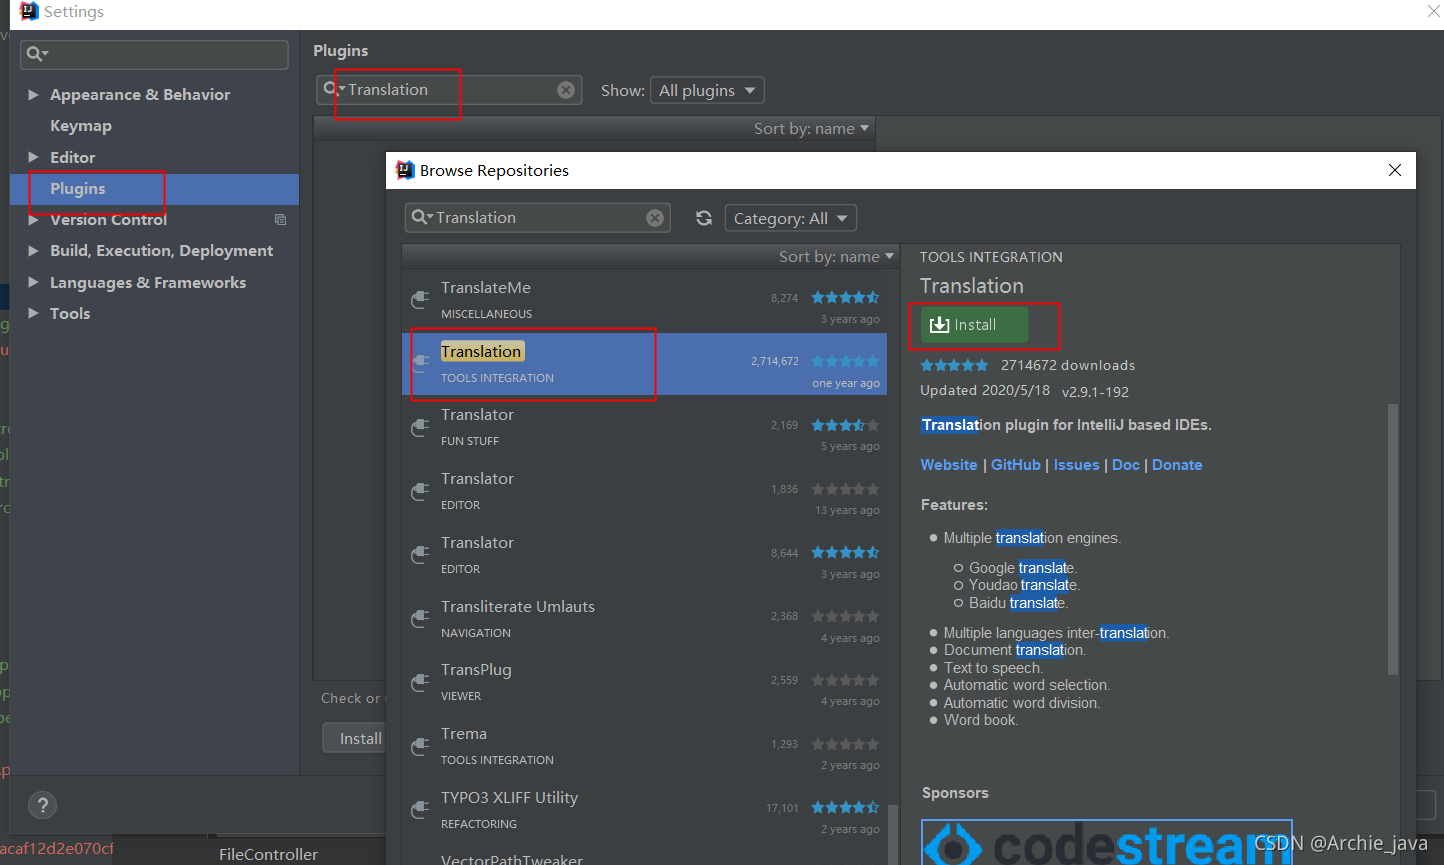This screenshot has height=865, width=1444.
Task: Click the star rating of the Translation plugin
Action: 845,361
